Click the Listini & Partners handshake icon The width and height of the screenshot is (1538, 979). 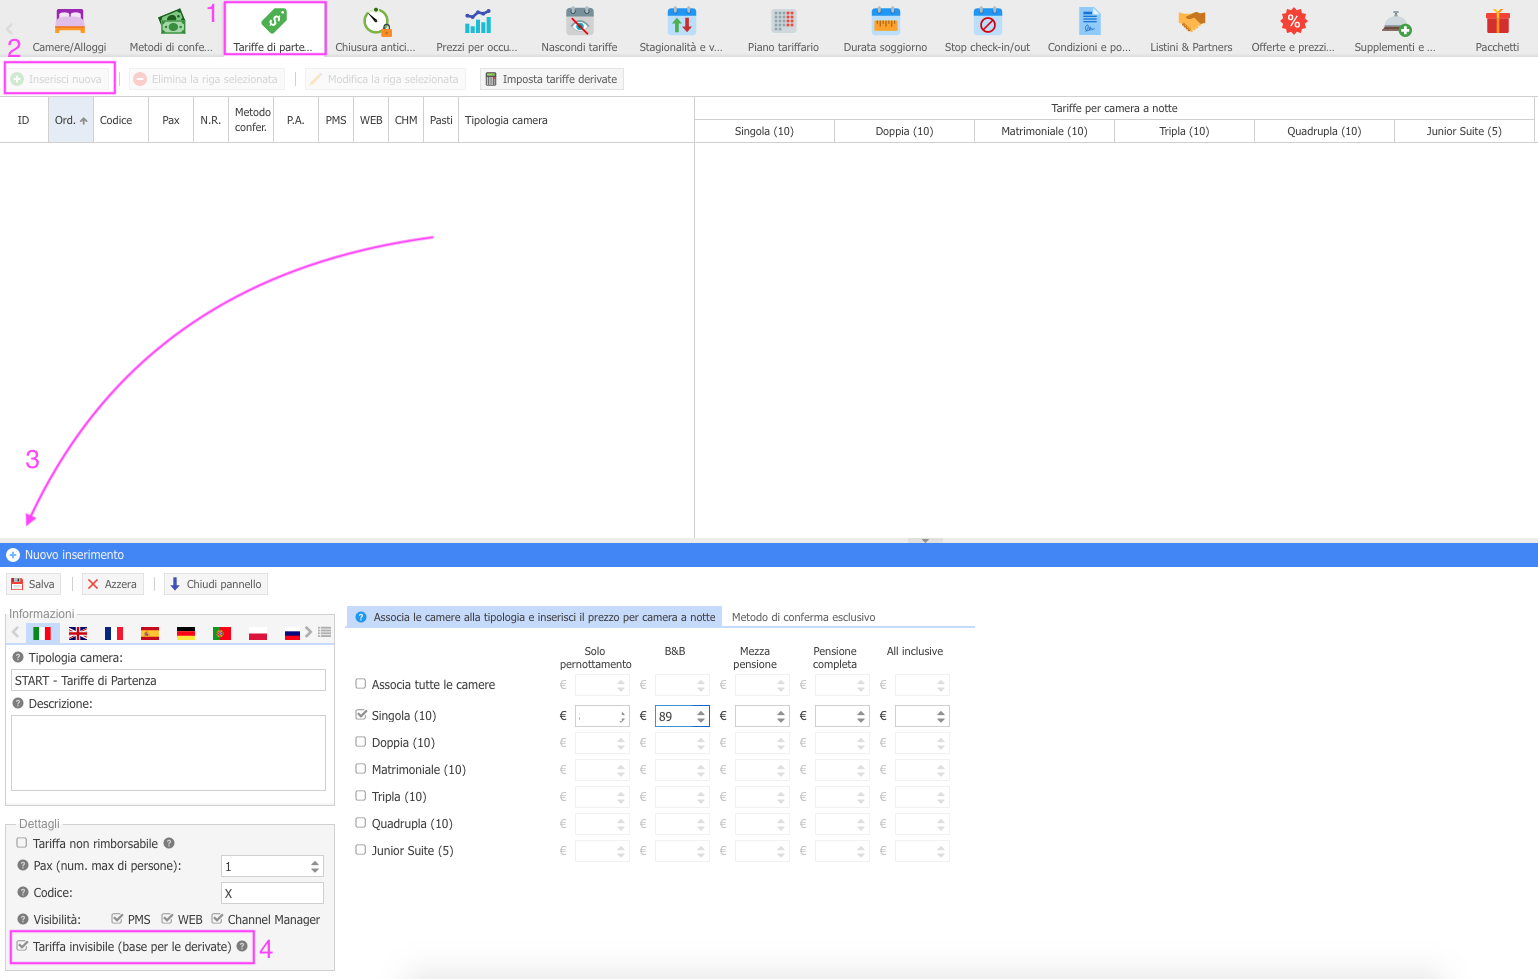click(x=1191, y=22)
